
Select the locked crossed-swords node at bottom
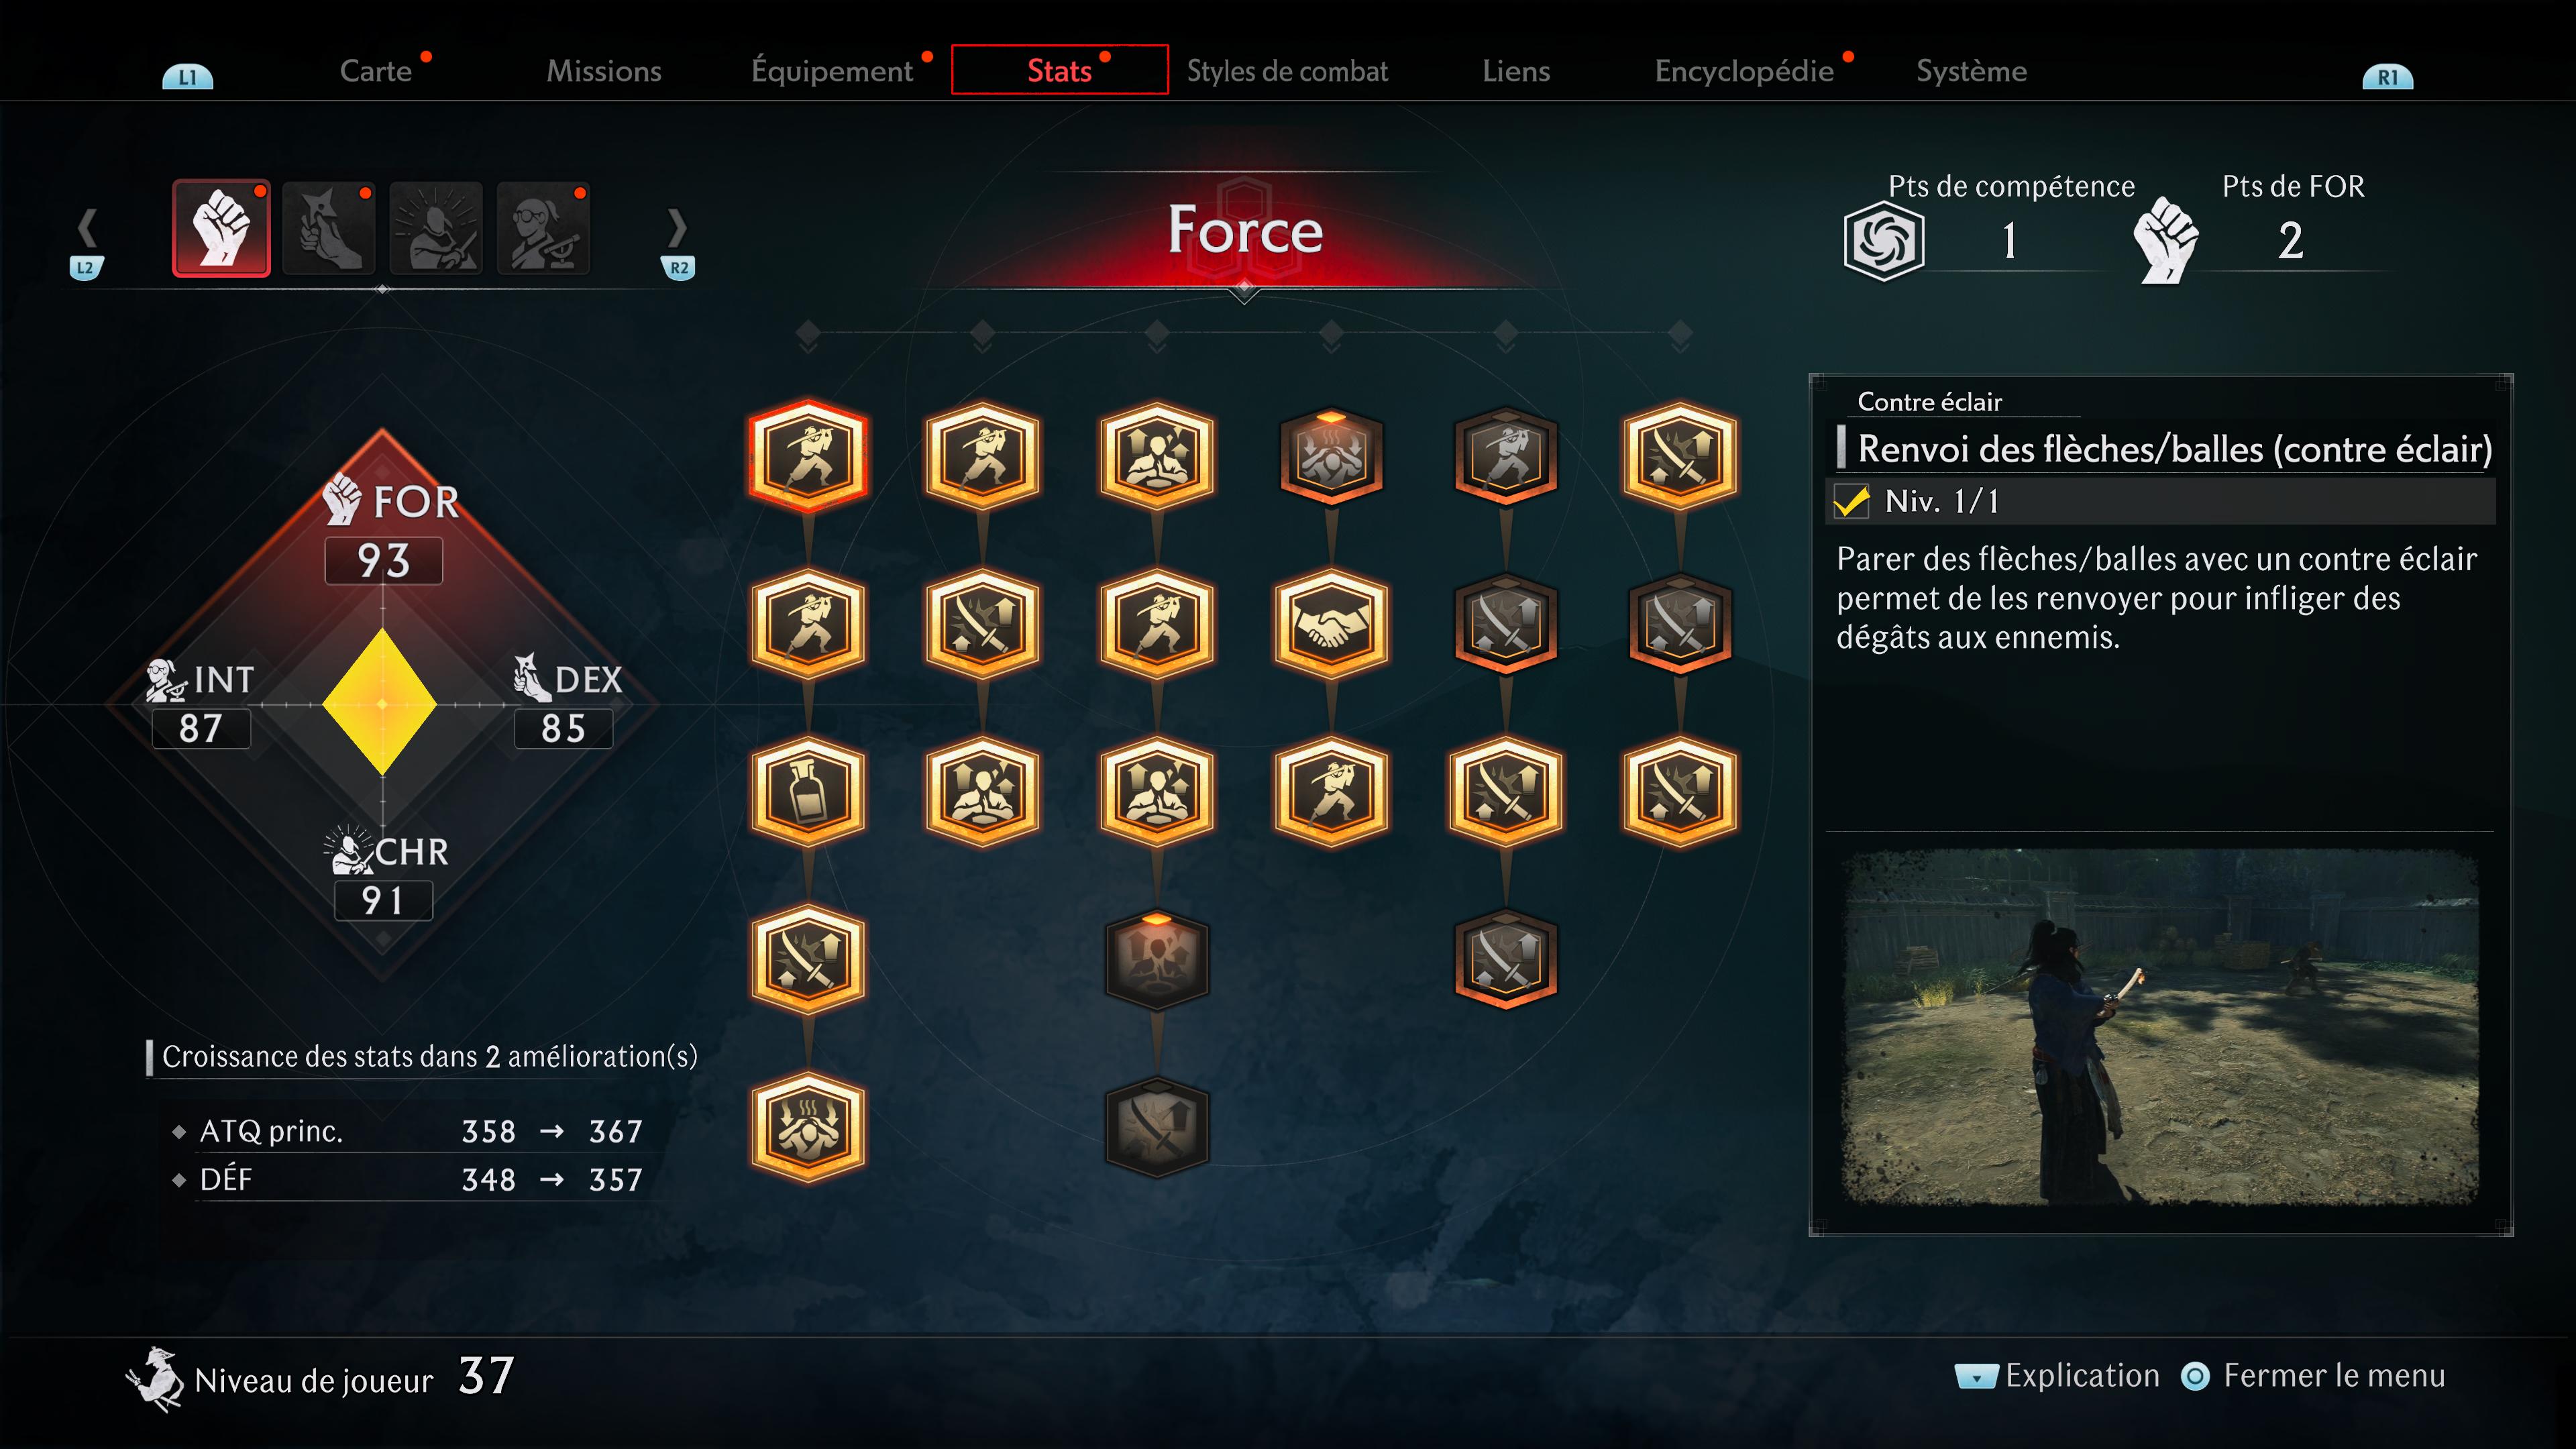(1157, 1128)
